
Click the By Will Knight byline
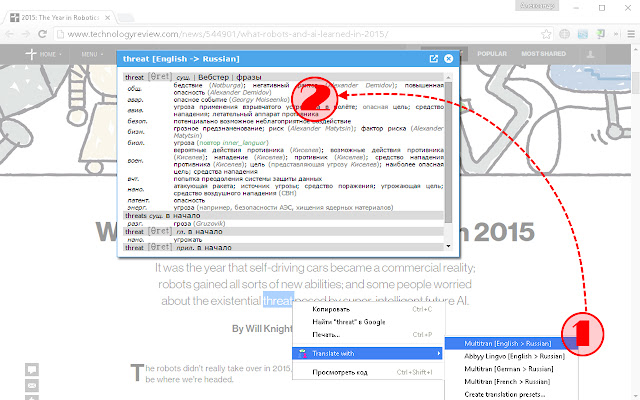click(x=262, y=329)
